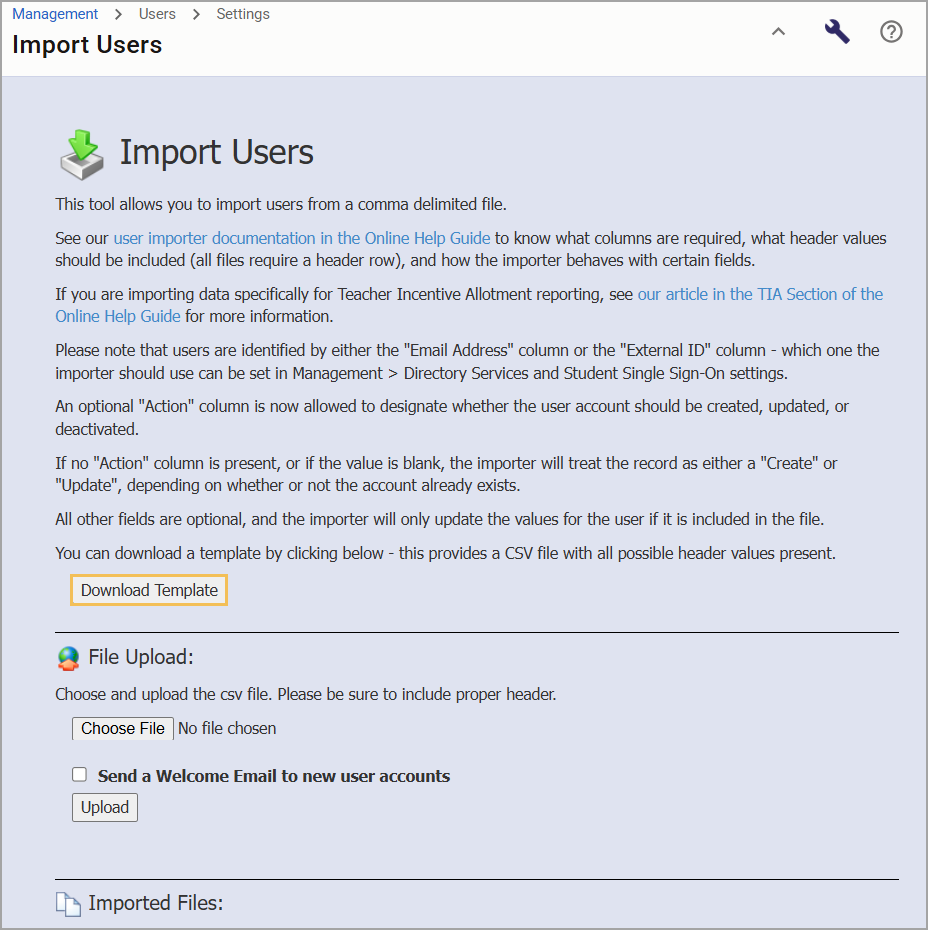Click the Import Users download arrow icon

coord(82,154)
